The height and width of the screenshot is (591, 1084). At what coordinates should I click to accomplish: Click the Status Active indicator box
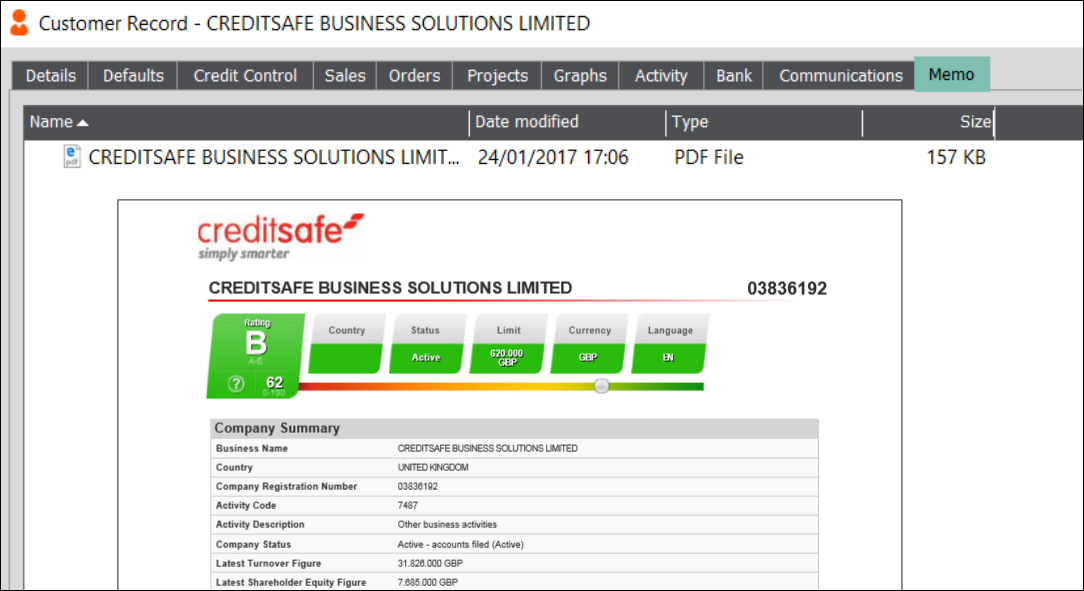coord(426,344)
